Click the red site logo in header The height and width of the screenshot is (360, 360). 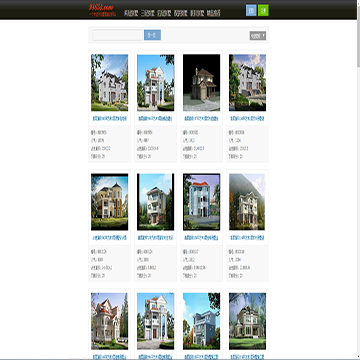tap(102, 10)
